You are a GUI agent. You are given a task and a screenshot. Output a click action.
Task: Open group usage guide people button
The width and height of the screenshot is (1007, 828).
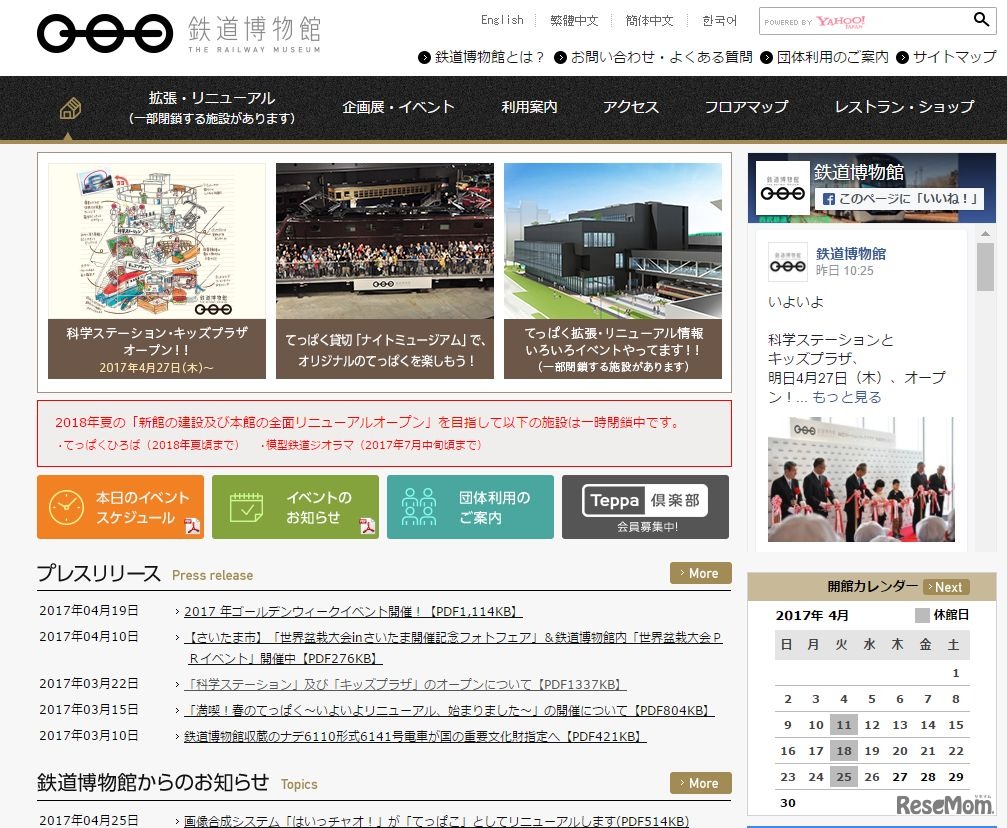click(x=470, y=507)
